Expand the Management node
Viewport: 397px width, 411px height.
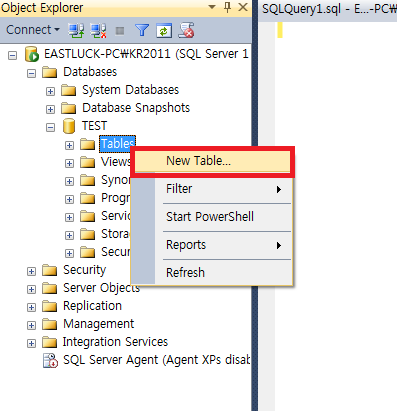point(31,325)
